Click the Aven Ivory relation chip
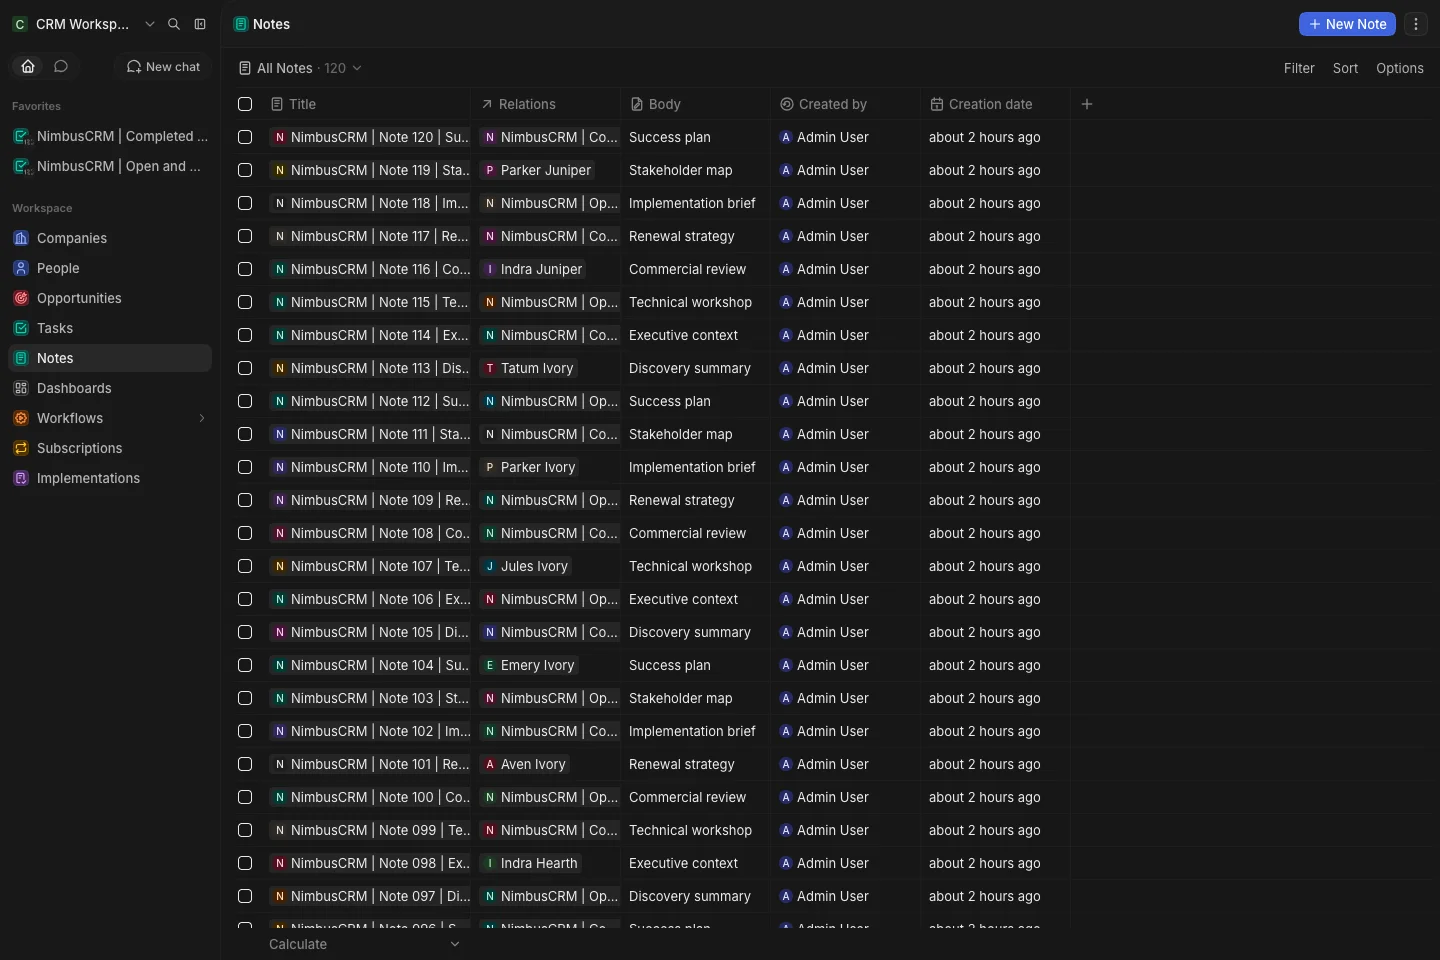The image size is (1440, 960). tap(525, 764)
